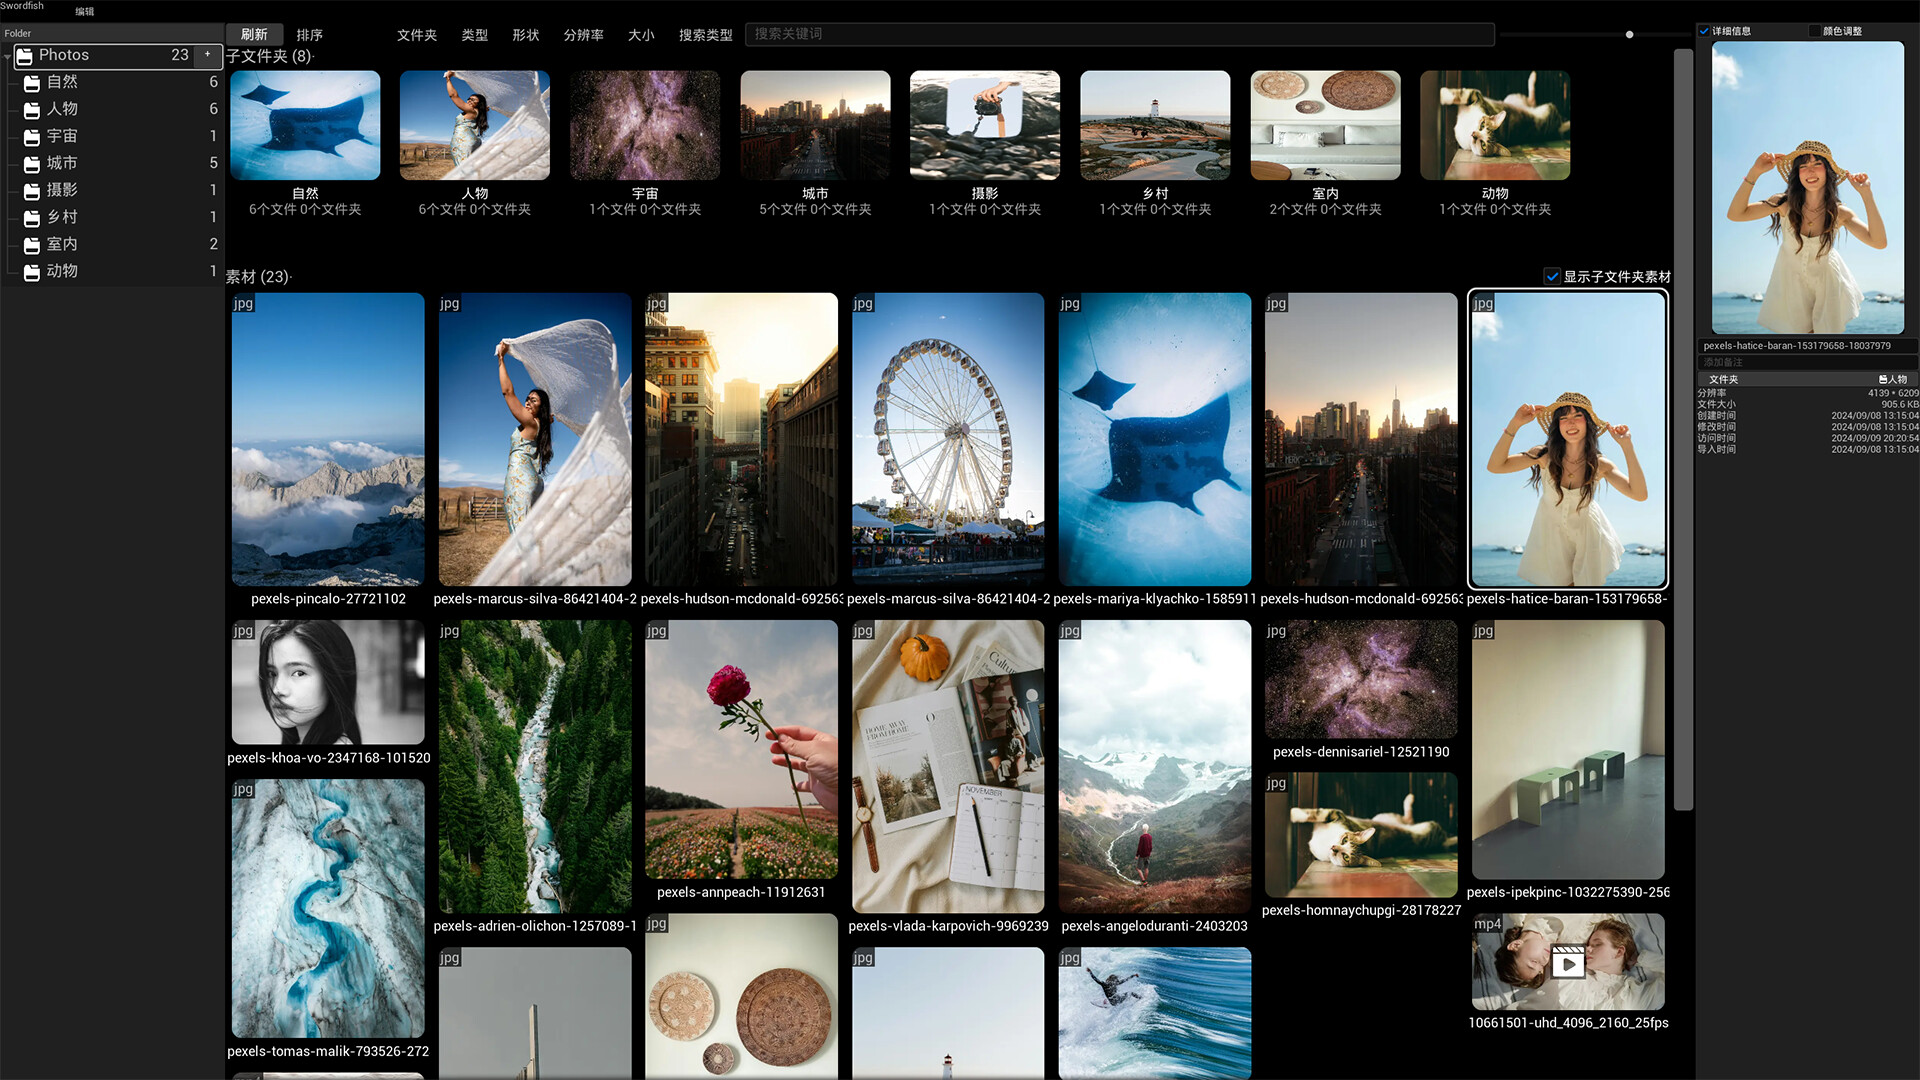Filter assets by 大小 size
This screenshot has width=1920, height=1080.
tap(641, 35)
